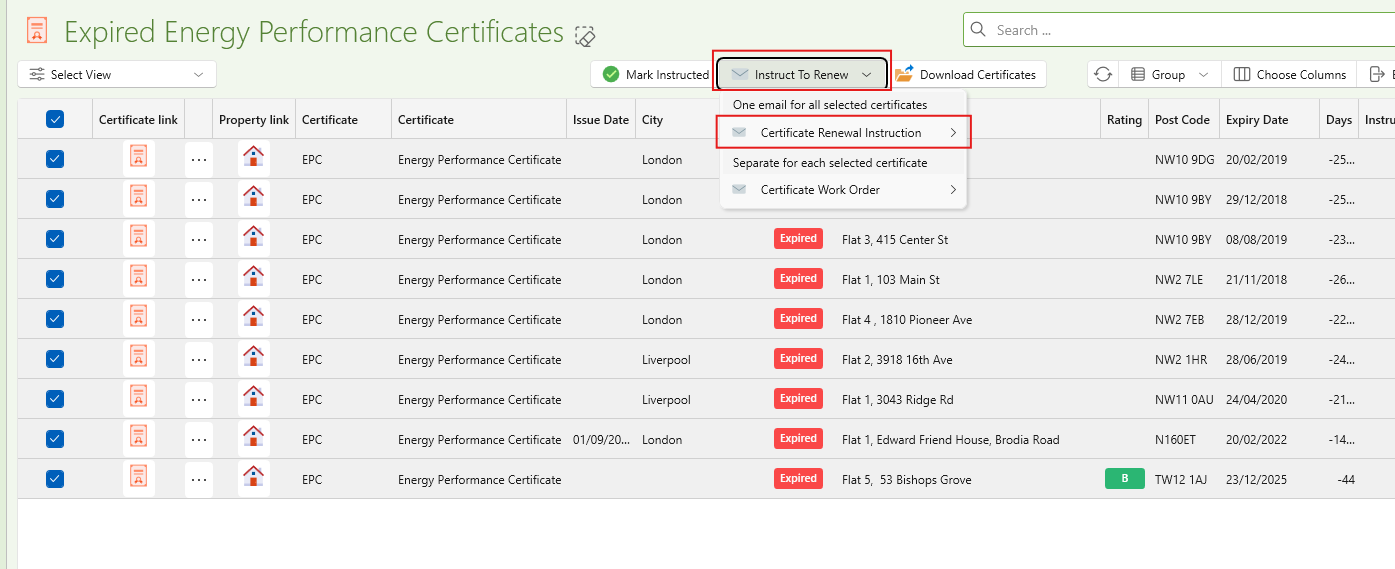Click into the Search field

pyautogui.click(x=1180, y=30)
